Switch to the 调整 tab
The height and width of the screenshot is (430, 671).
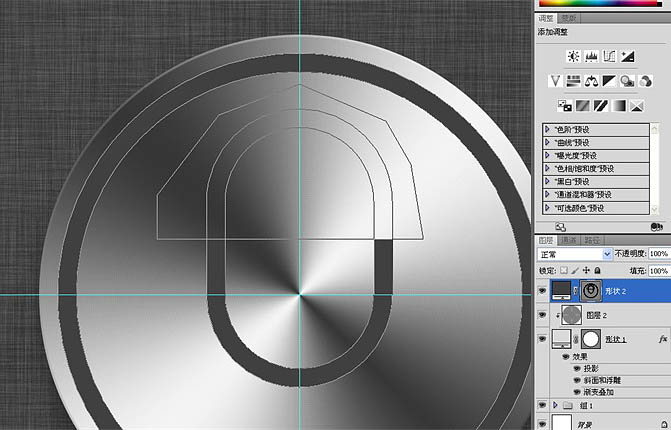546,18
